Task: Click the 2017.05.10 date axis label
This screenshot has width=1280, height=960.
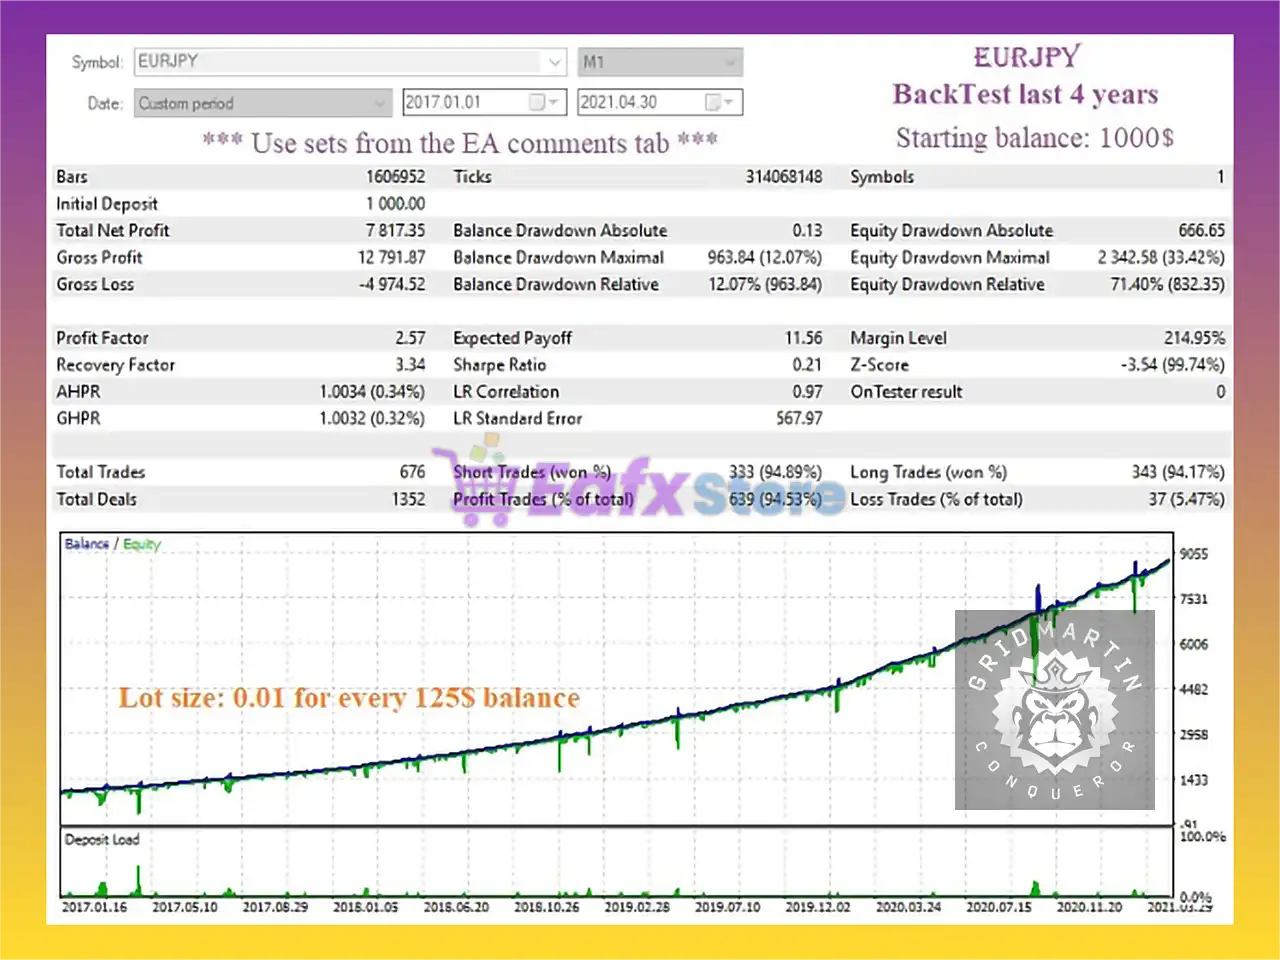Action: 185,907
